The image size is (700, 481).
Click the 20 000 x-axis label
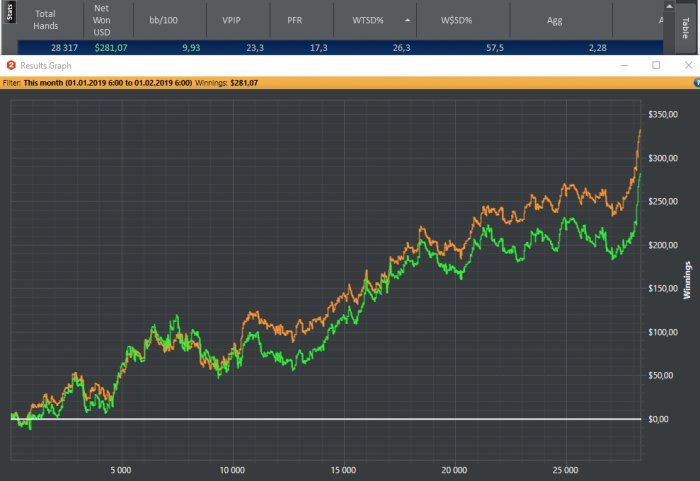pos(454,470)
